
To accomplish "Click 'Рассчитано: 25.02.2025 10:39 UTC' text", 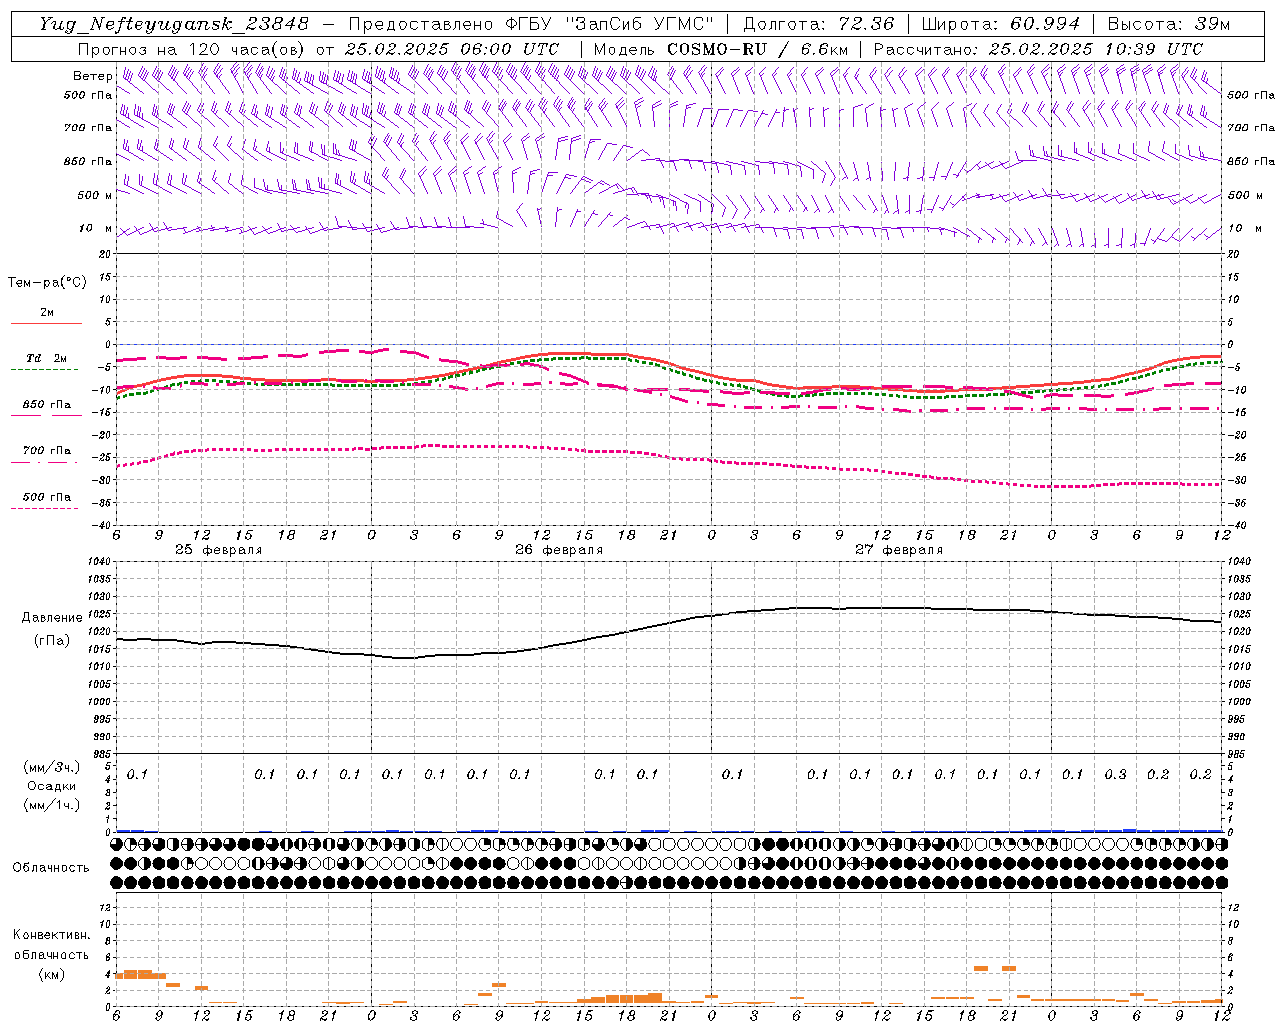I will (1038, 49).
